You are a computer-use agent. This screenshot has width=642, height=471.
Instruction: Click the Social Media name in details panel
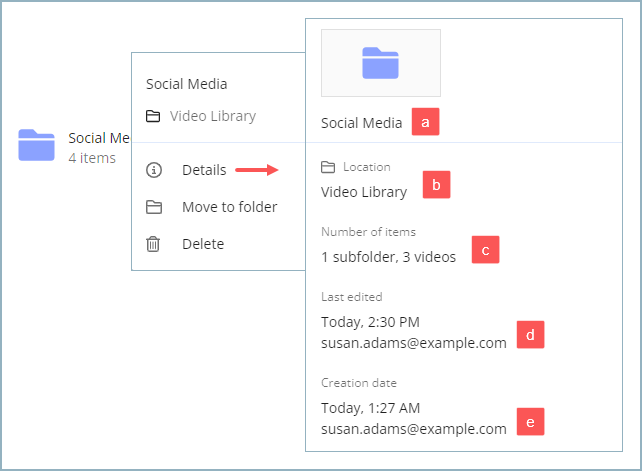click(x=362, y=123)
